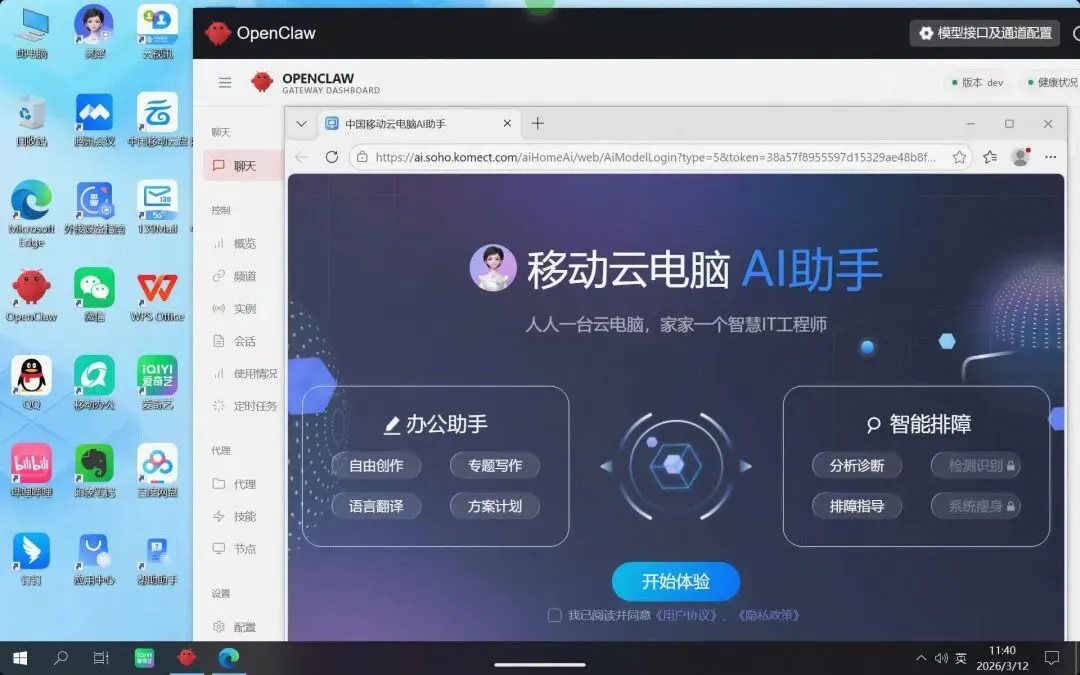Check the 我已阅读并同意 agreement checkbox

click(x=554, y=615)
